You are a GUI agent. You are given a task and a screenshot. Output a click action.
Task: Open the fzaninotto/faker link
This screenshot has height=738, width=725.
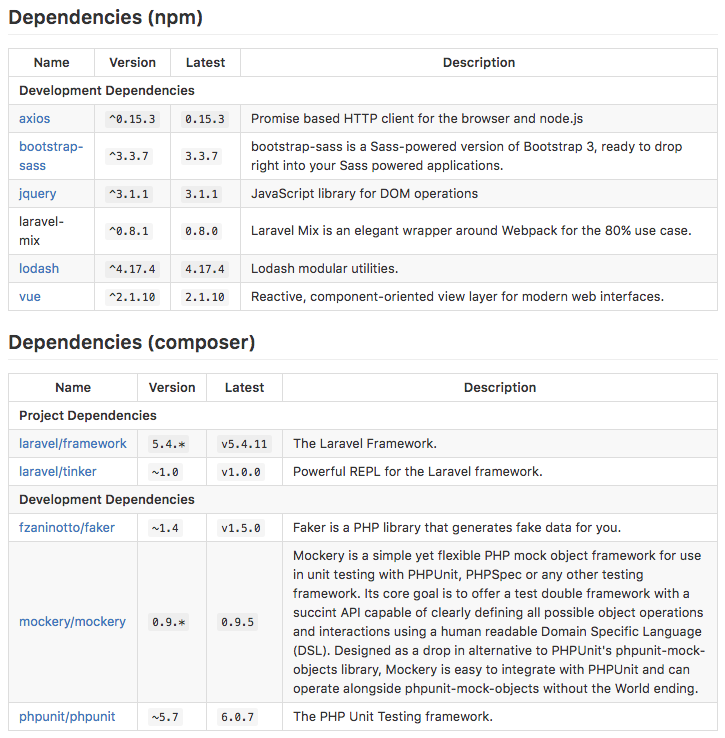click(x=67, y=528)
